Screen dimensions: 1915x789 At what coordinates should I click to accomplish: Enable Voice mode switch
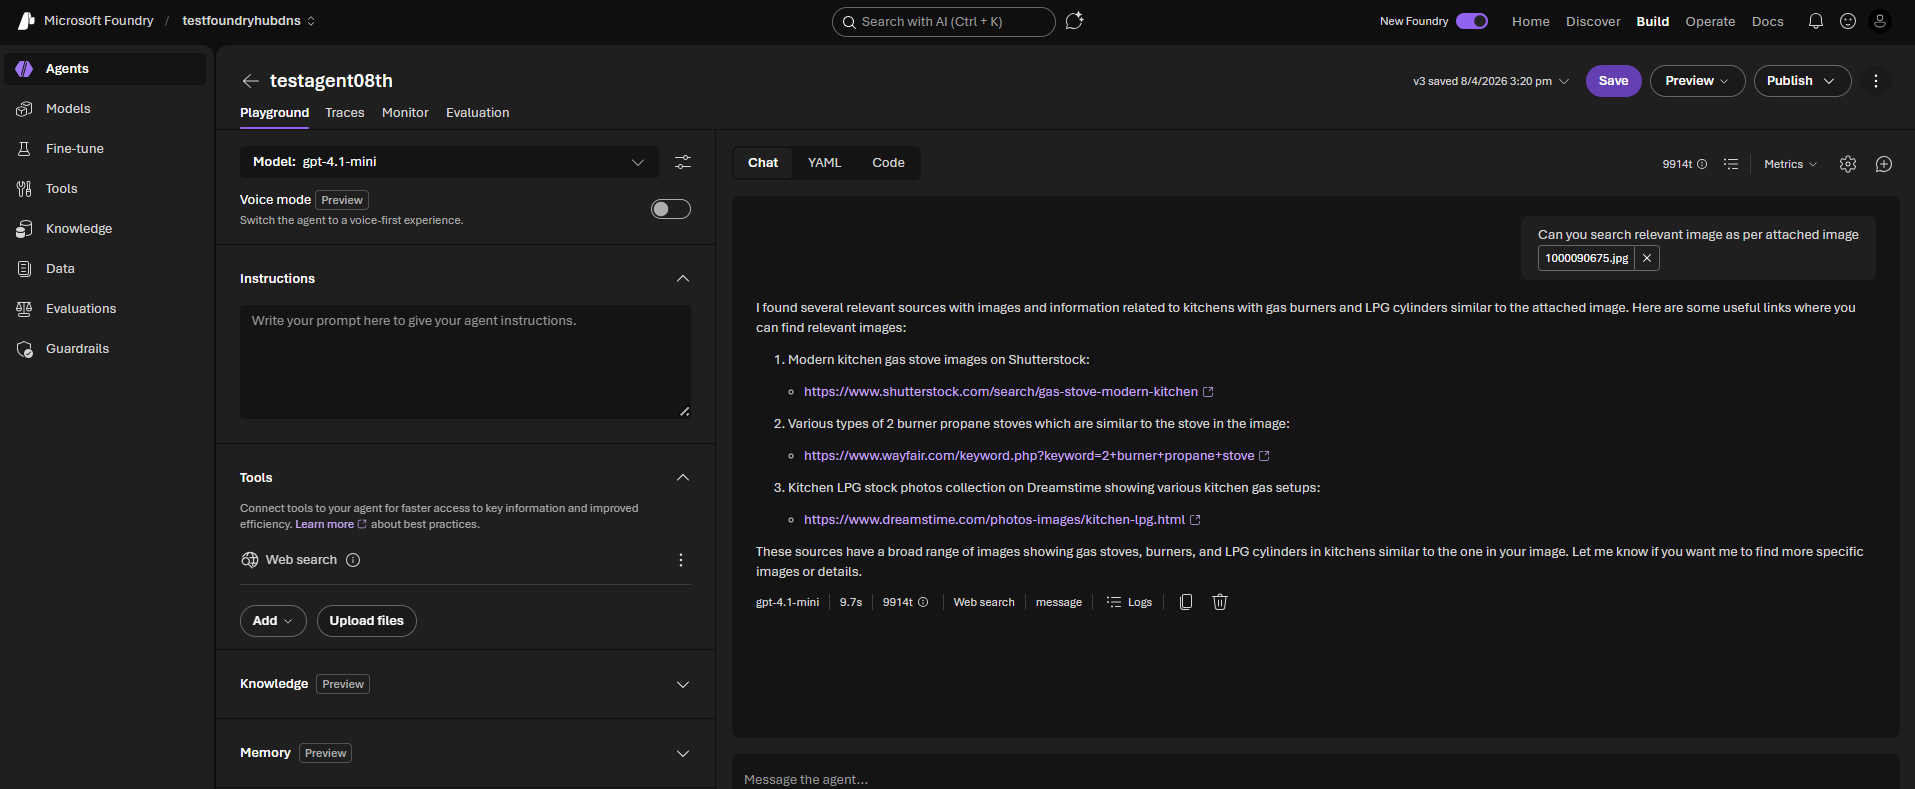(671, 209)
